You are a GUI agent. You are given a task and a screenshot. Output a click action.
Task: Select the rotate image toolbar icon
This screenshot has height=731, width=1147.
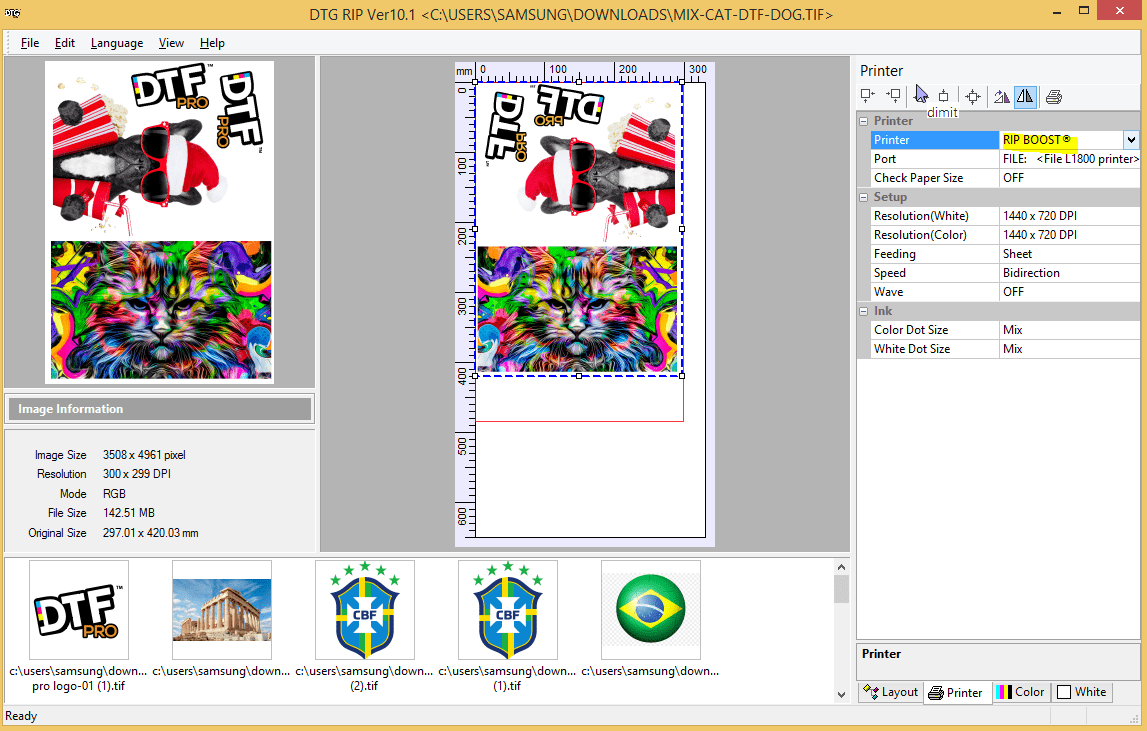click(1000, 96)
